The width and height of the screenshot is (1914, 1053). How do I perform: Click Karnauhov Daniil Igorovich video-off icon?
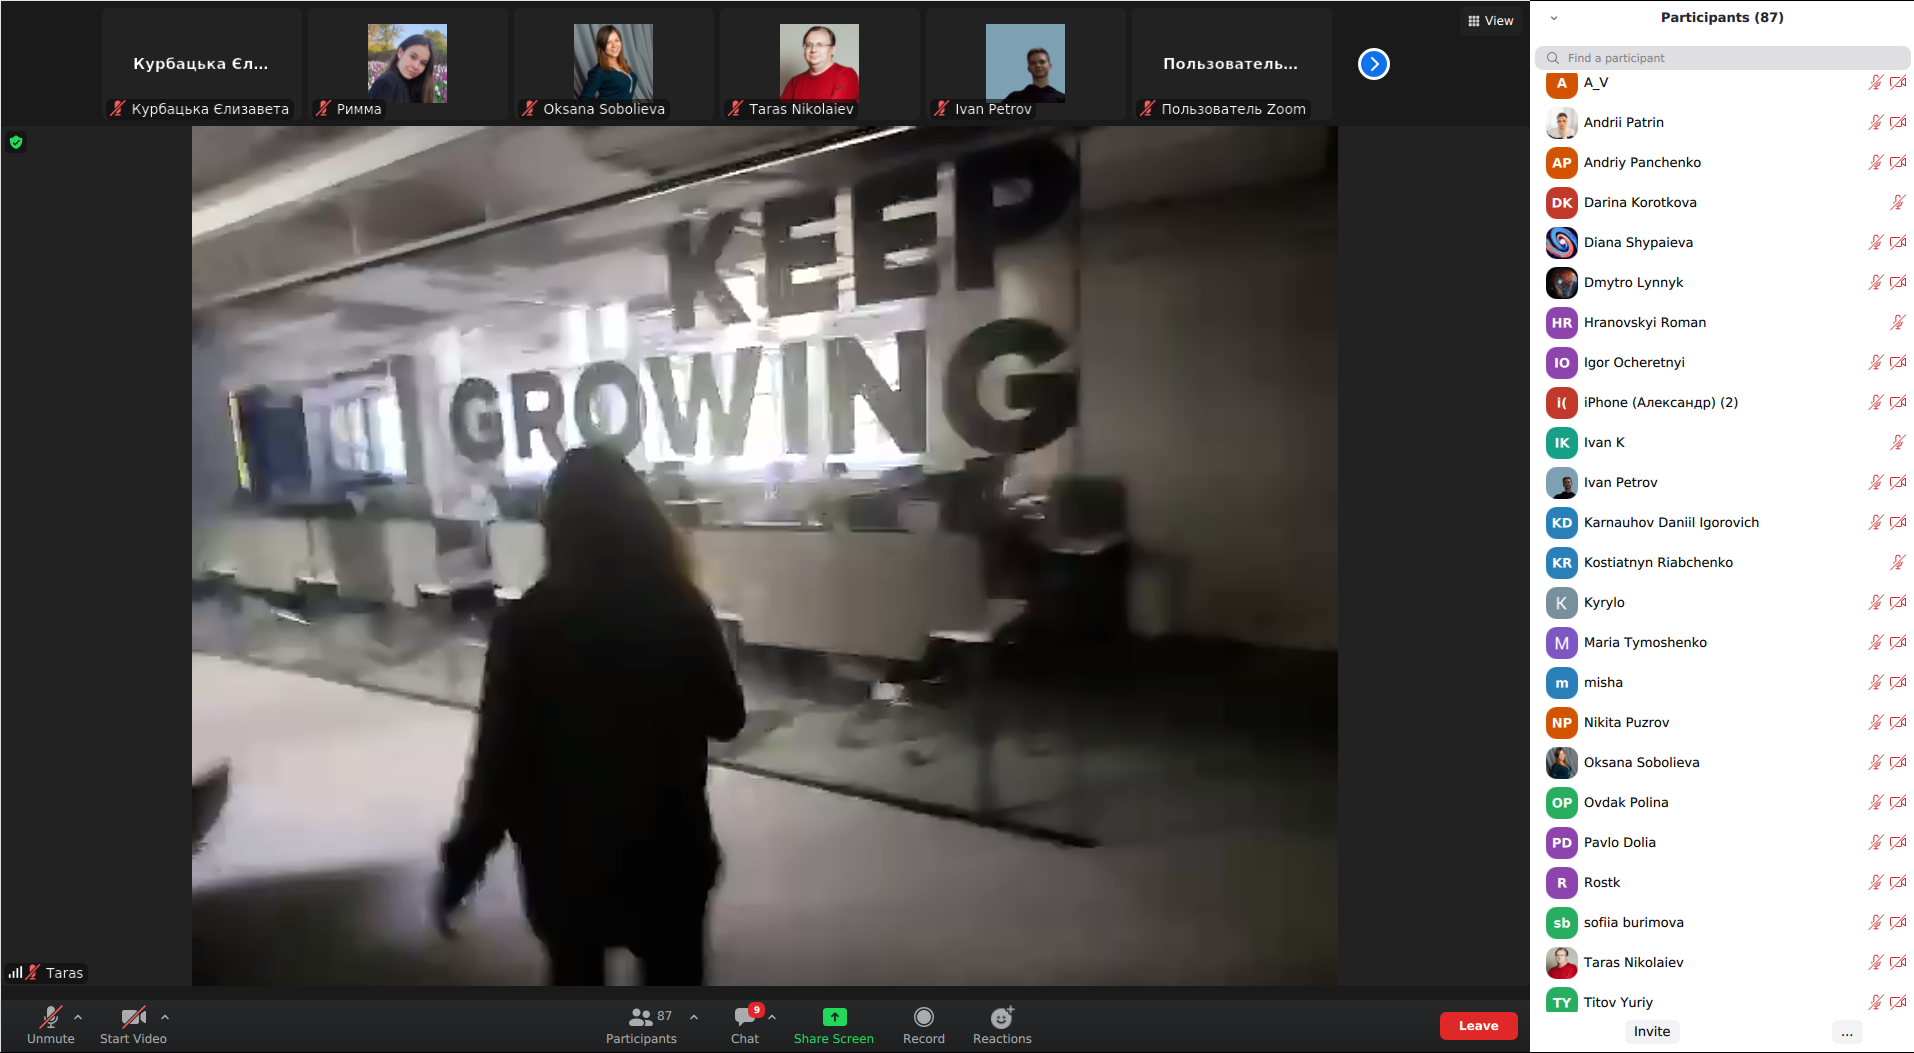pos(1898,522)
